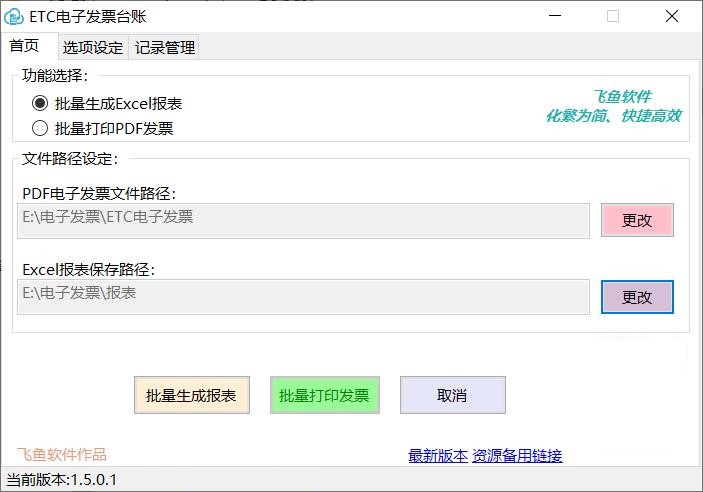Select the 批量生成Excel报表 radio option
The height and width of the screenshot is (492, 703).
[x=40, y=103]
